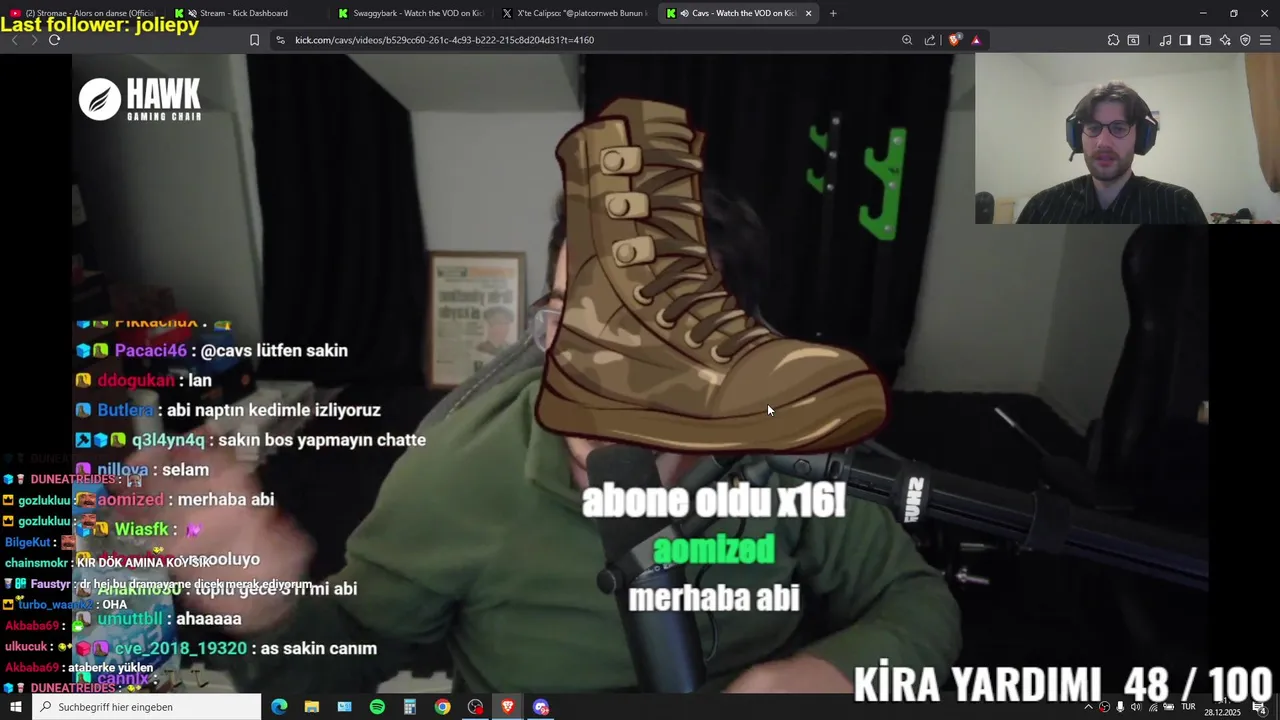The width and height of the screenshot is (1280, 720).
Task: Click the HAWK Gaming Chair logo
Action: [140, 100]
